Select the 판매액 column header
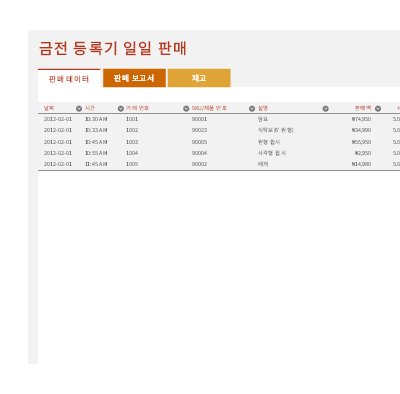Image resolution: width=400 pixels, height=394 pixels. pos(363,108)
